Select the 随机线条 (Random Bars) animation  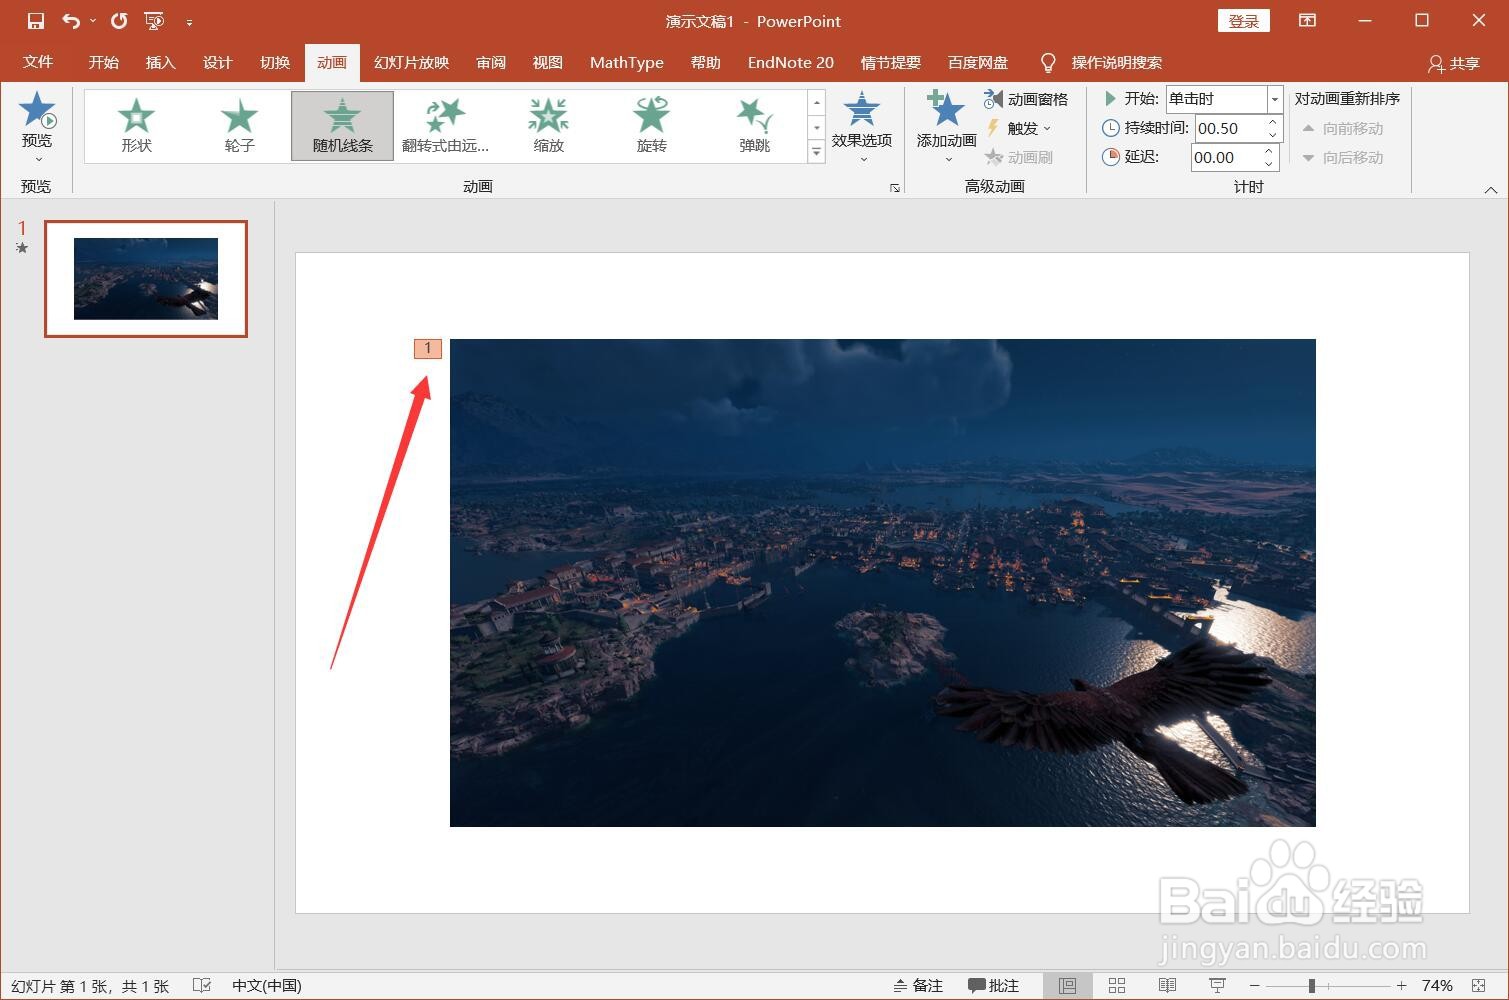(343, 125)
